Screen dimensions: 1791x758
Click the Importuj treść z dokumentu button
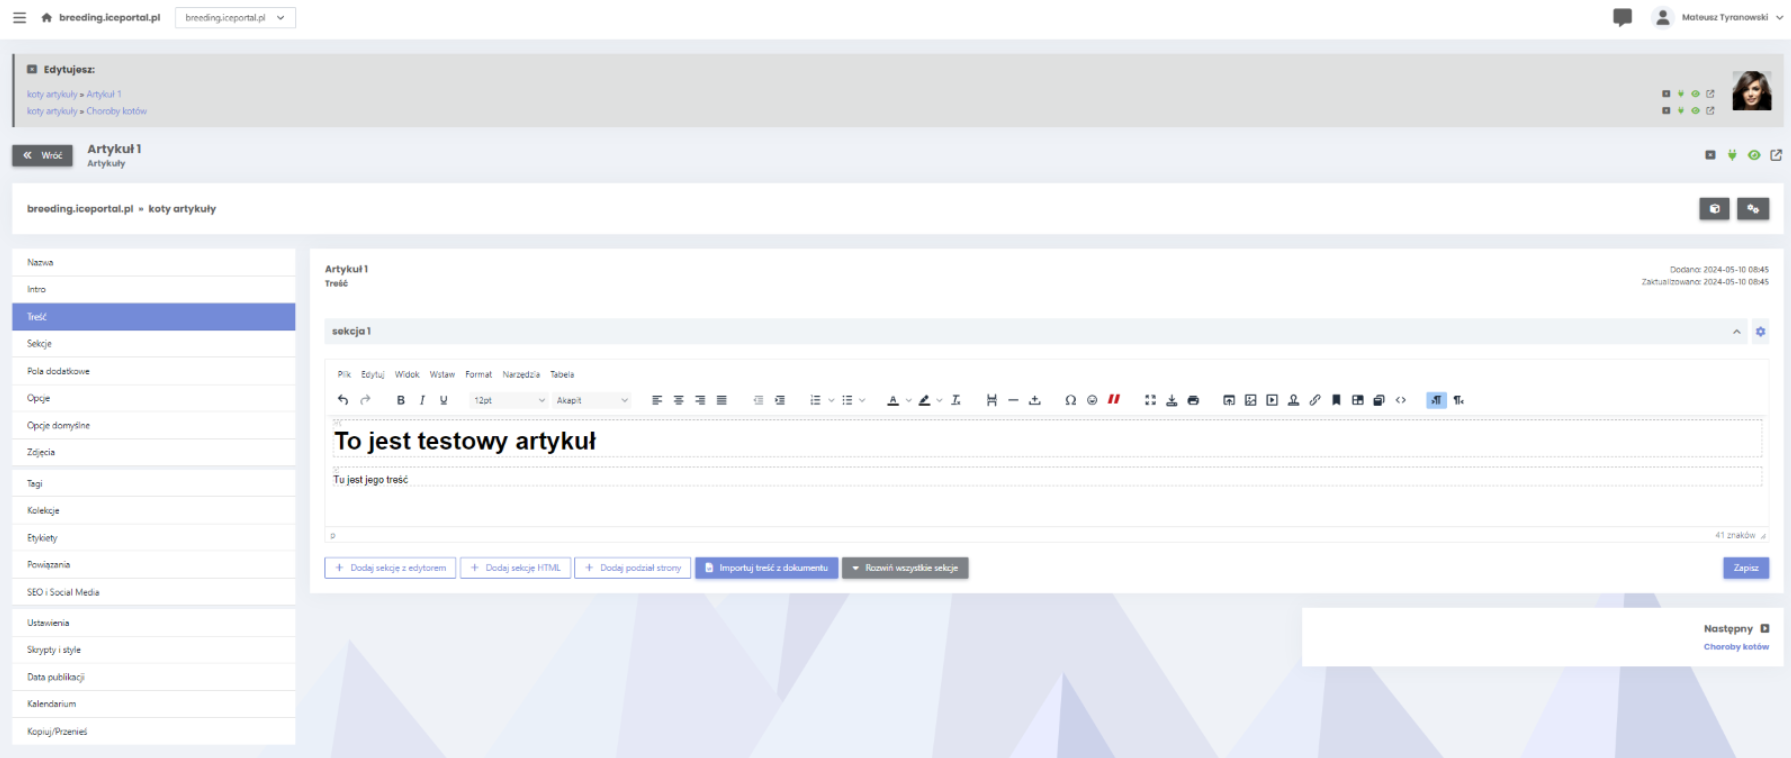[x=766, y=568]
